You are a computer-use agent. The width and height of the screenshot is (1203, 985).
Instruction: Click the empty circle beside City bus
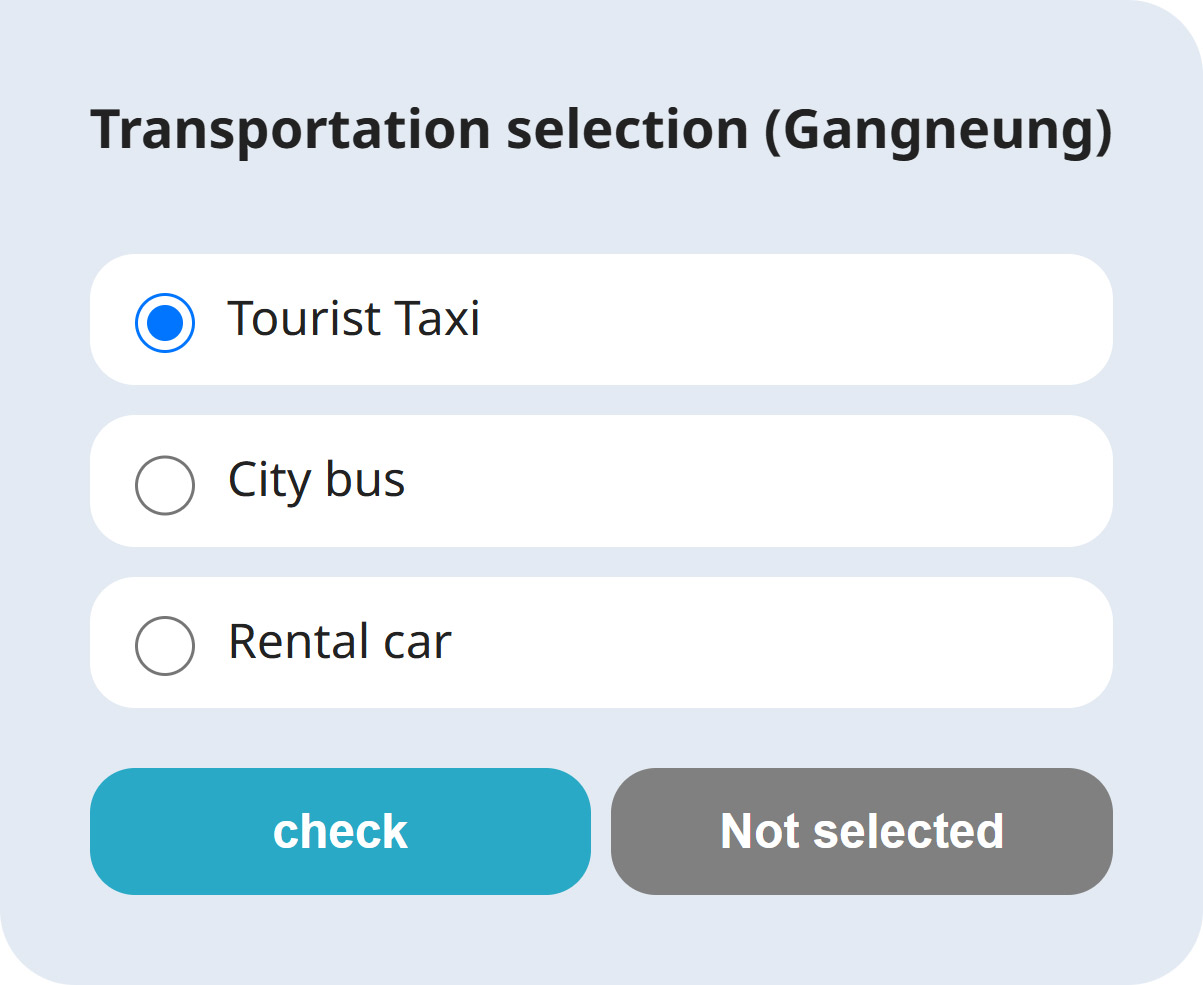(x=165, y=485)
